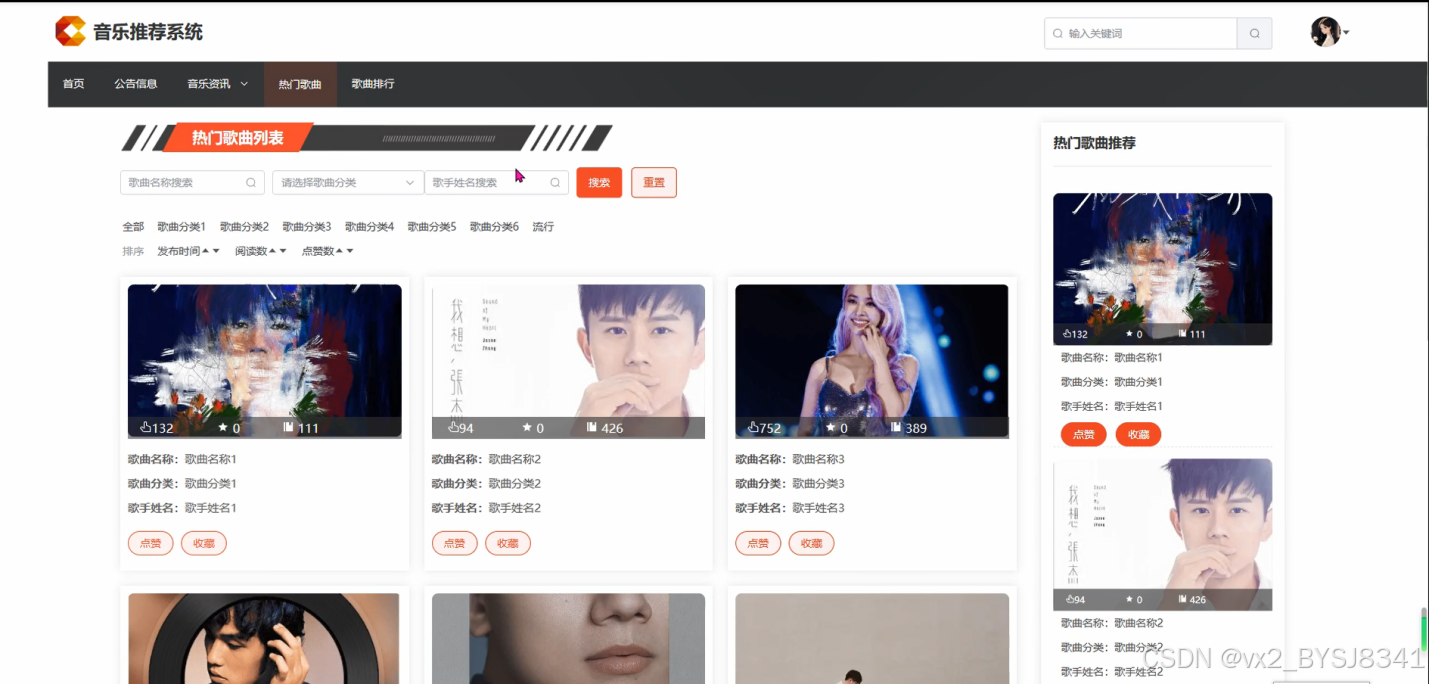
Task: Filter by 歌曲分类2
Action: point(244,227)
